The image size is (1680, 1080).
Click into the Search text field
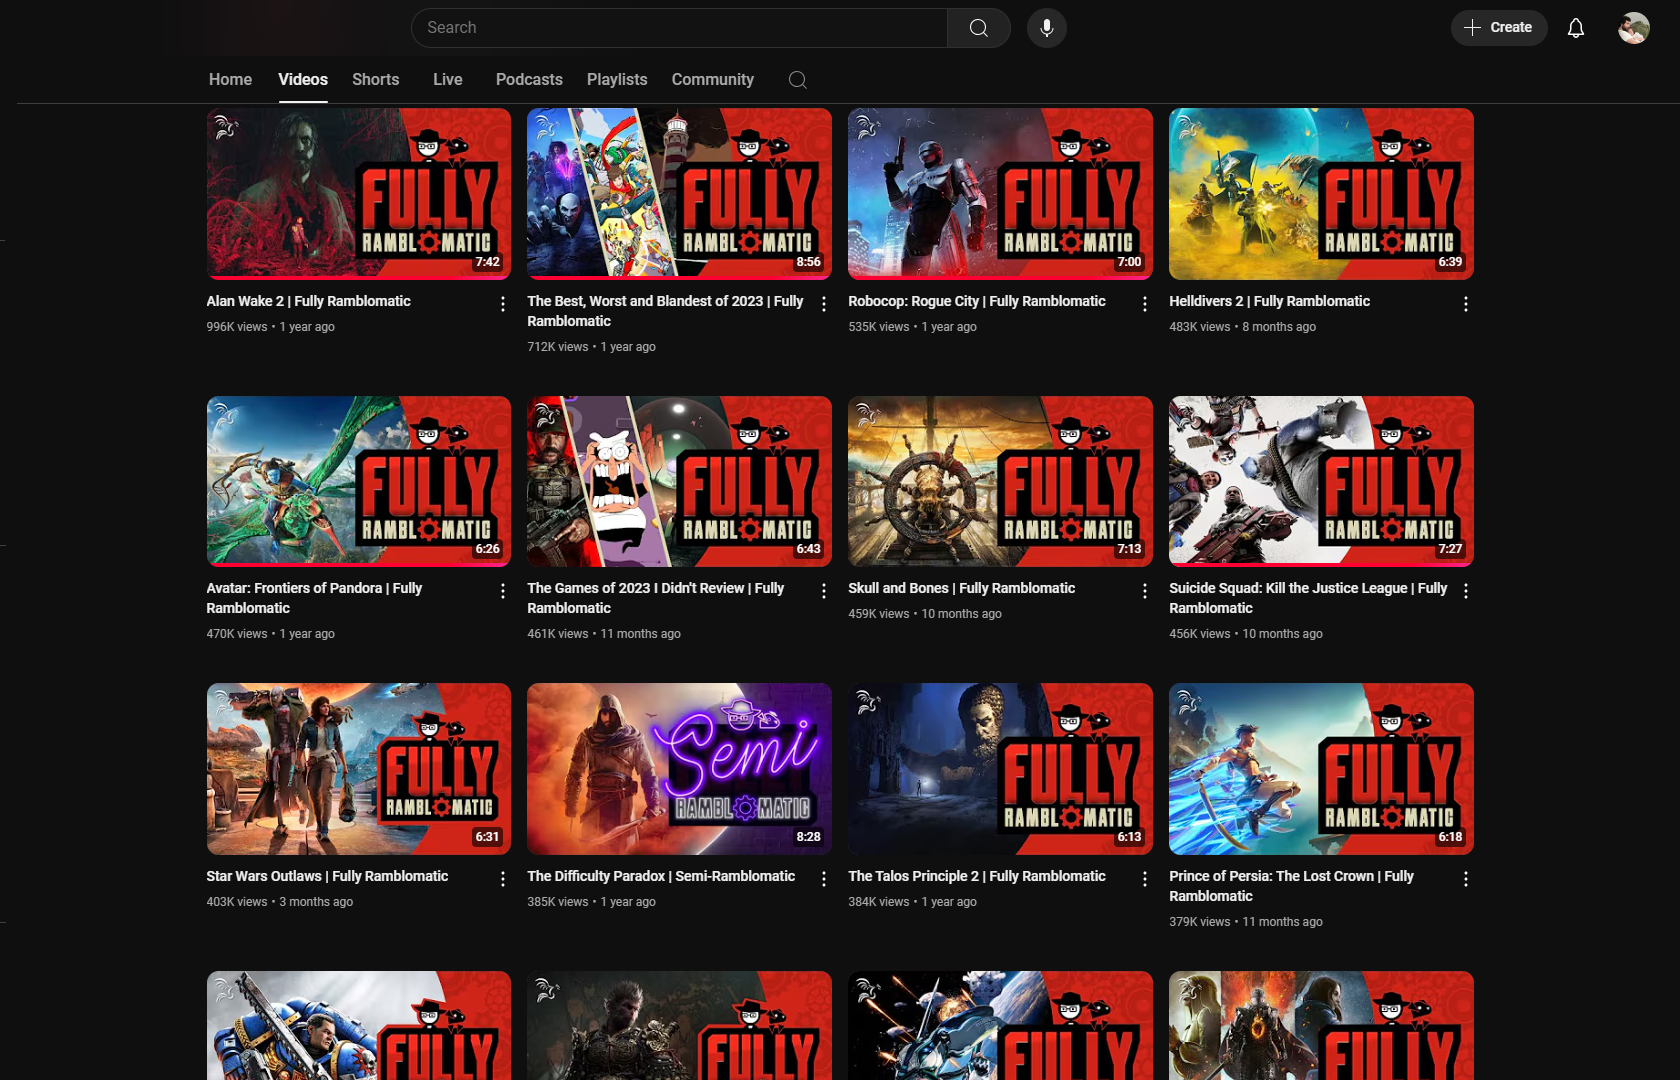(680, 28)
